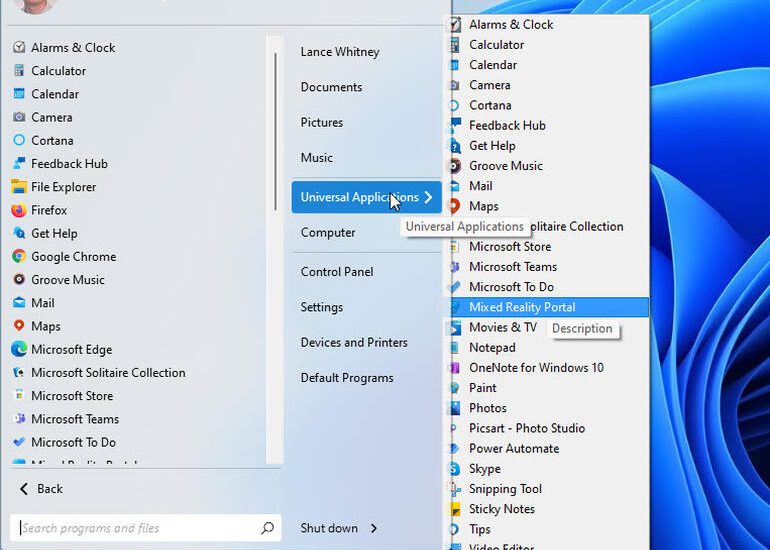Open Camera in the submenu
770x550 pixels.
tap(490, 85)
